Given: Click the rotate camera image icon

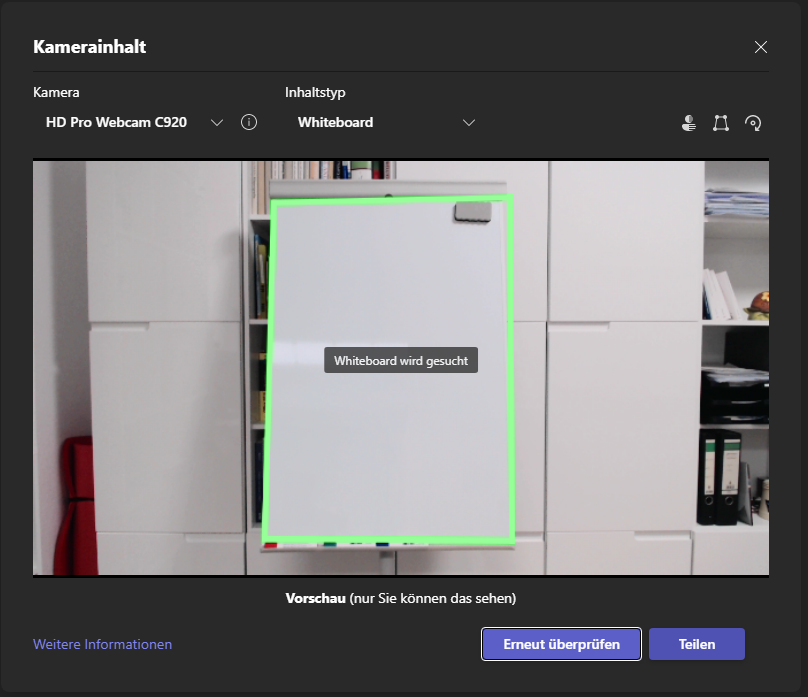Looking at the screenshot, I should click(753, 123).
